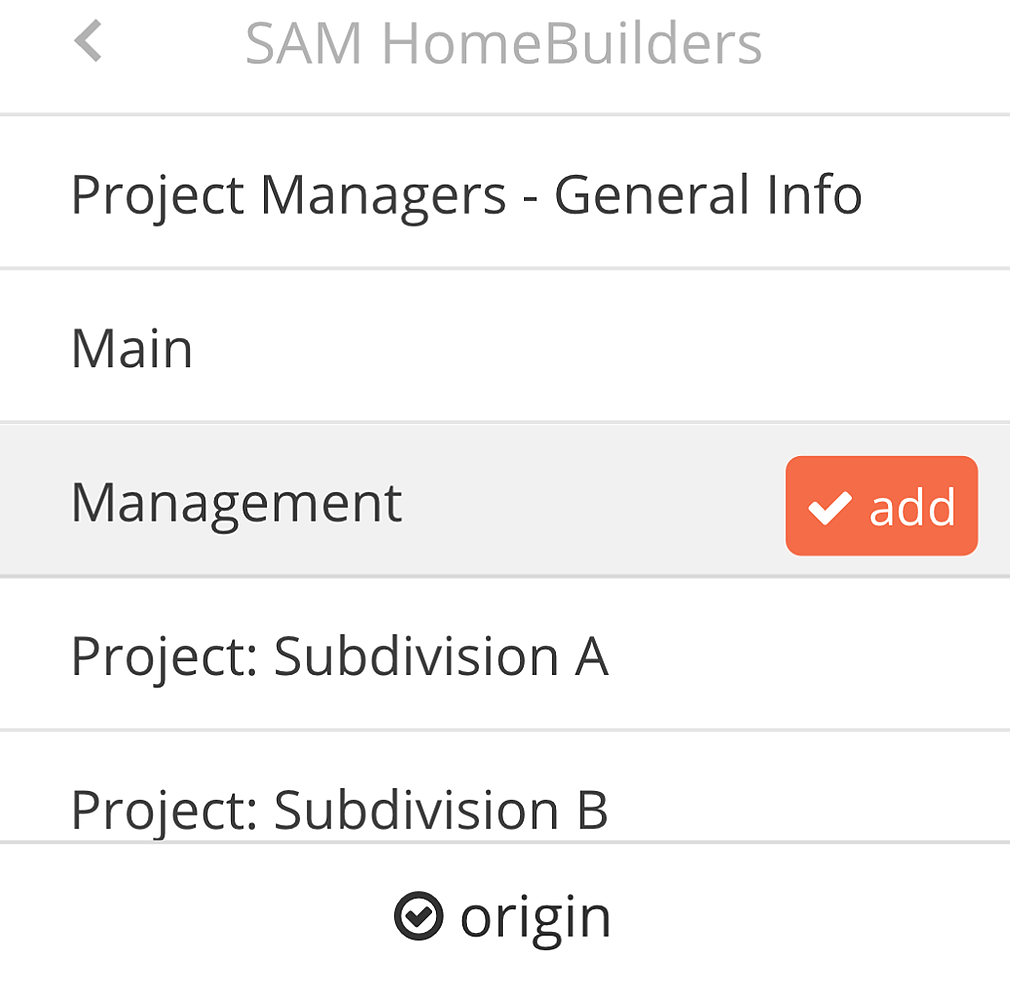This screenshot has height=989, width=1010.
Task: Pick the General Info list row
Action: (x=505, y=193)
